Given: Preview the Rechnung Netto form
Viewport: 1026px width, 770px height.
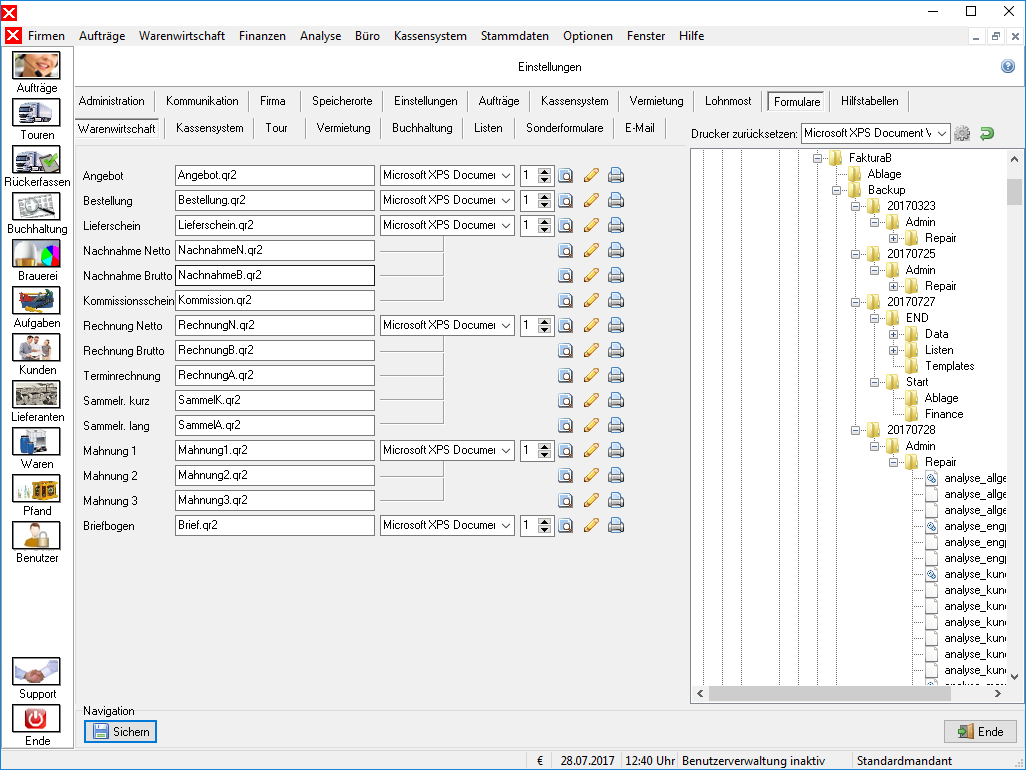Looking at the screenshot, I should point(565,325).
